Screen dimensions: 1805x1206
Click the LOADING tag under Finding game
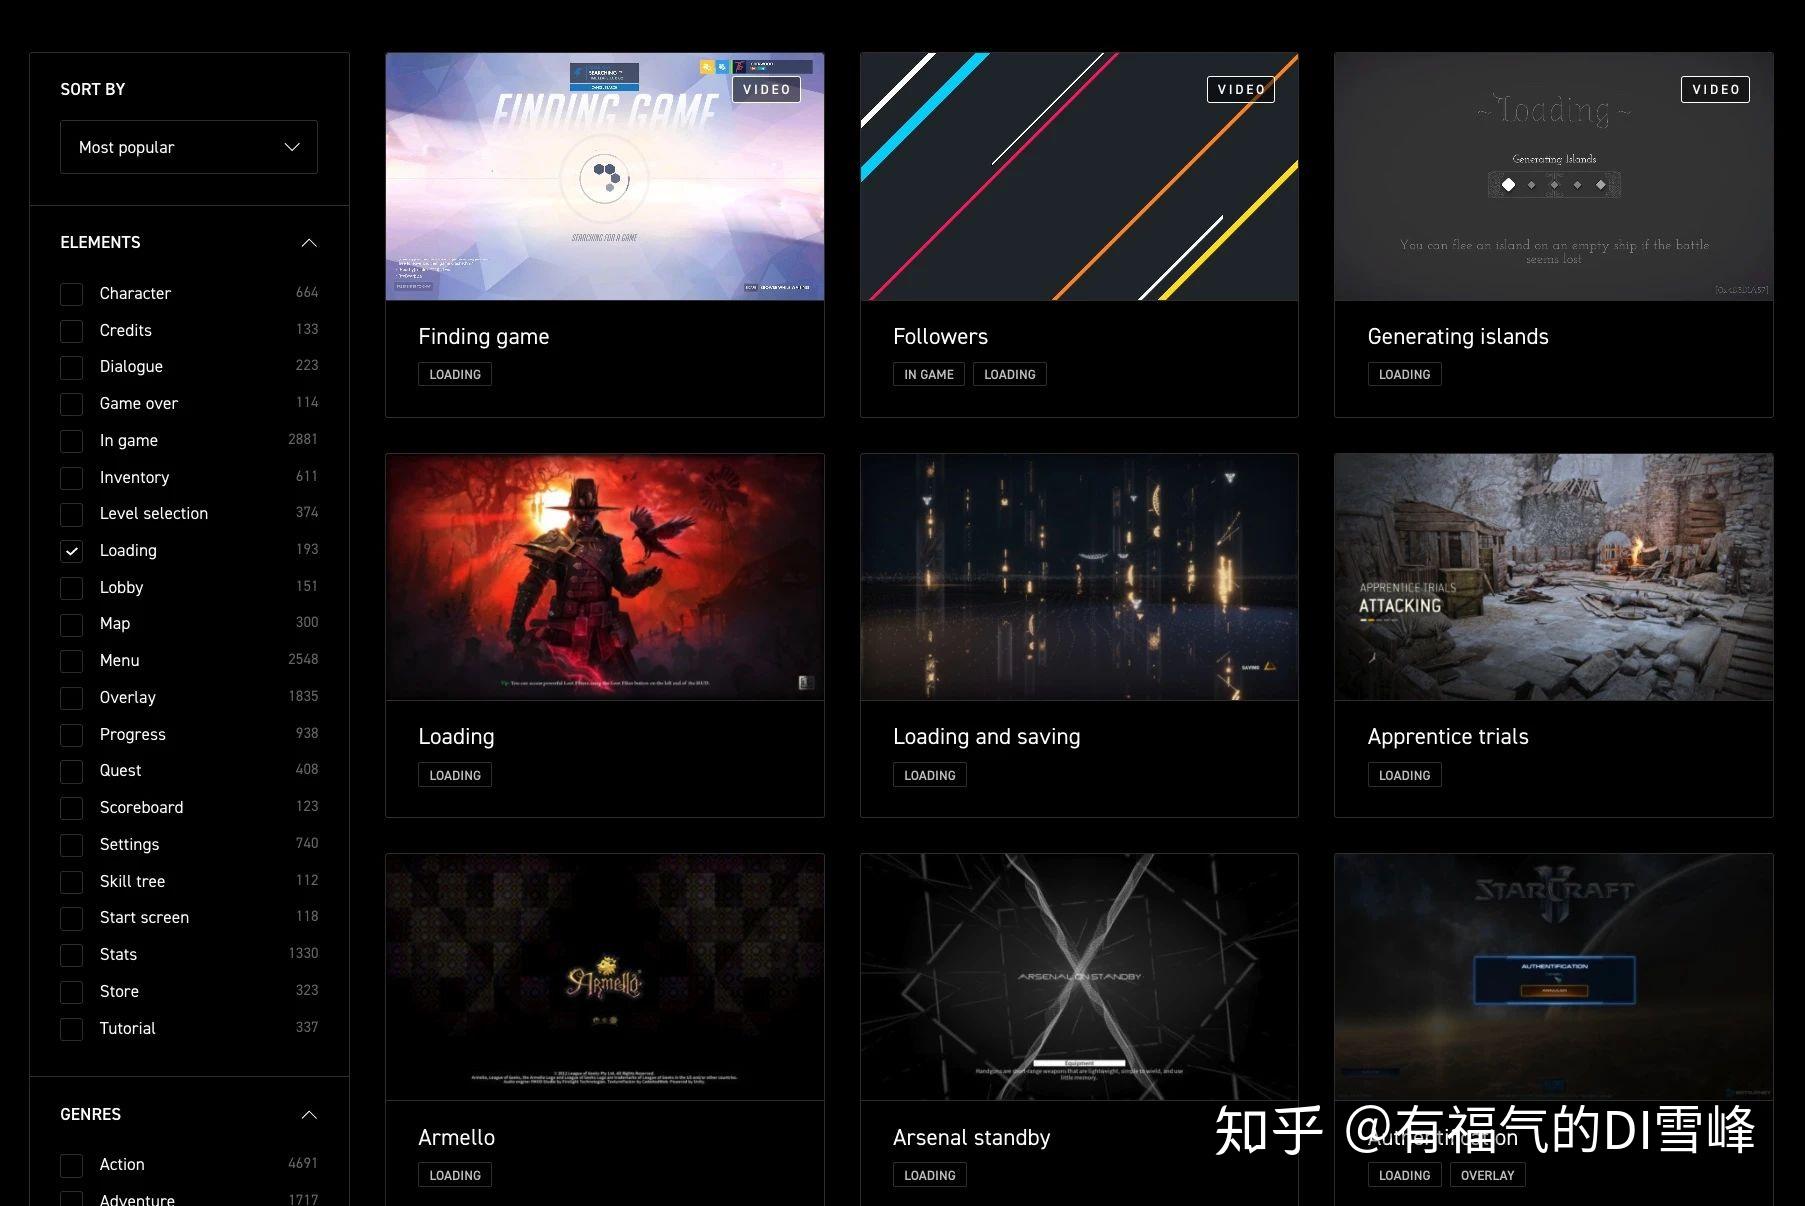455,375
